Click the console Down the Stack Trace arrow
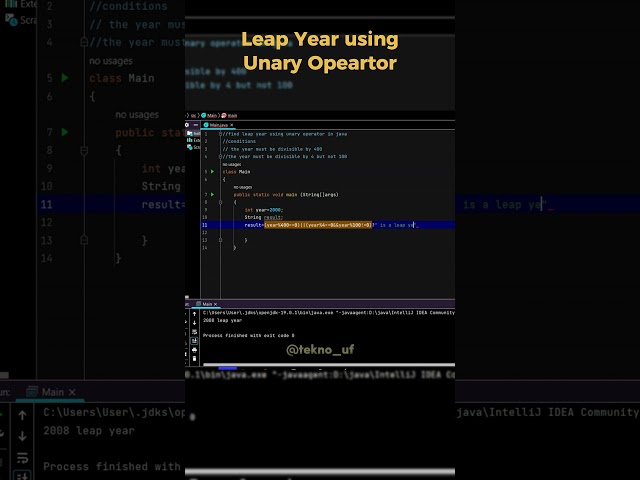 (194, 323)
